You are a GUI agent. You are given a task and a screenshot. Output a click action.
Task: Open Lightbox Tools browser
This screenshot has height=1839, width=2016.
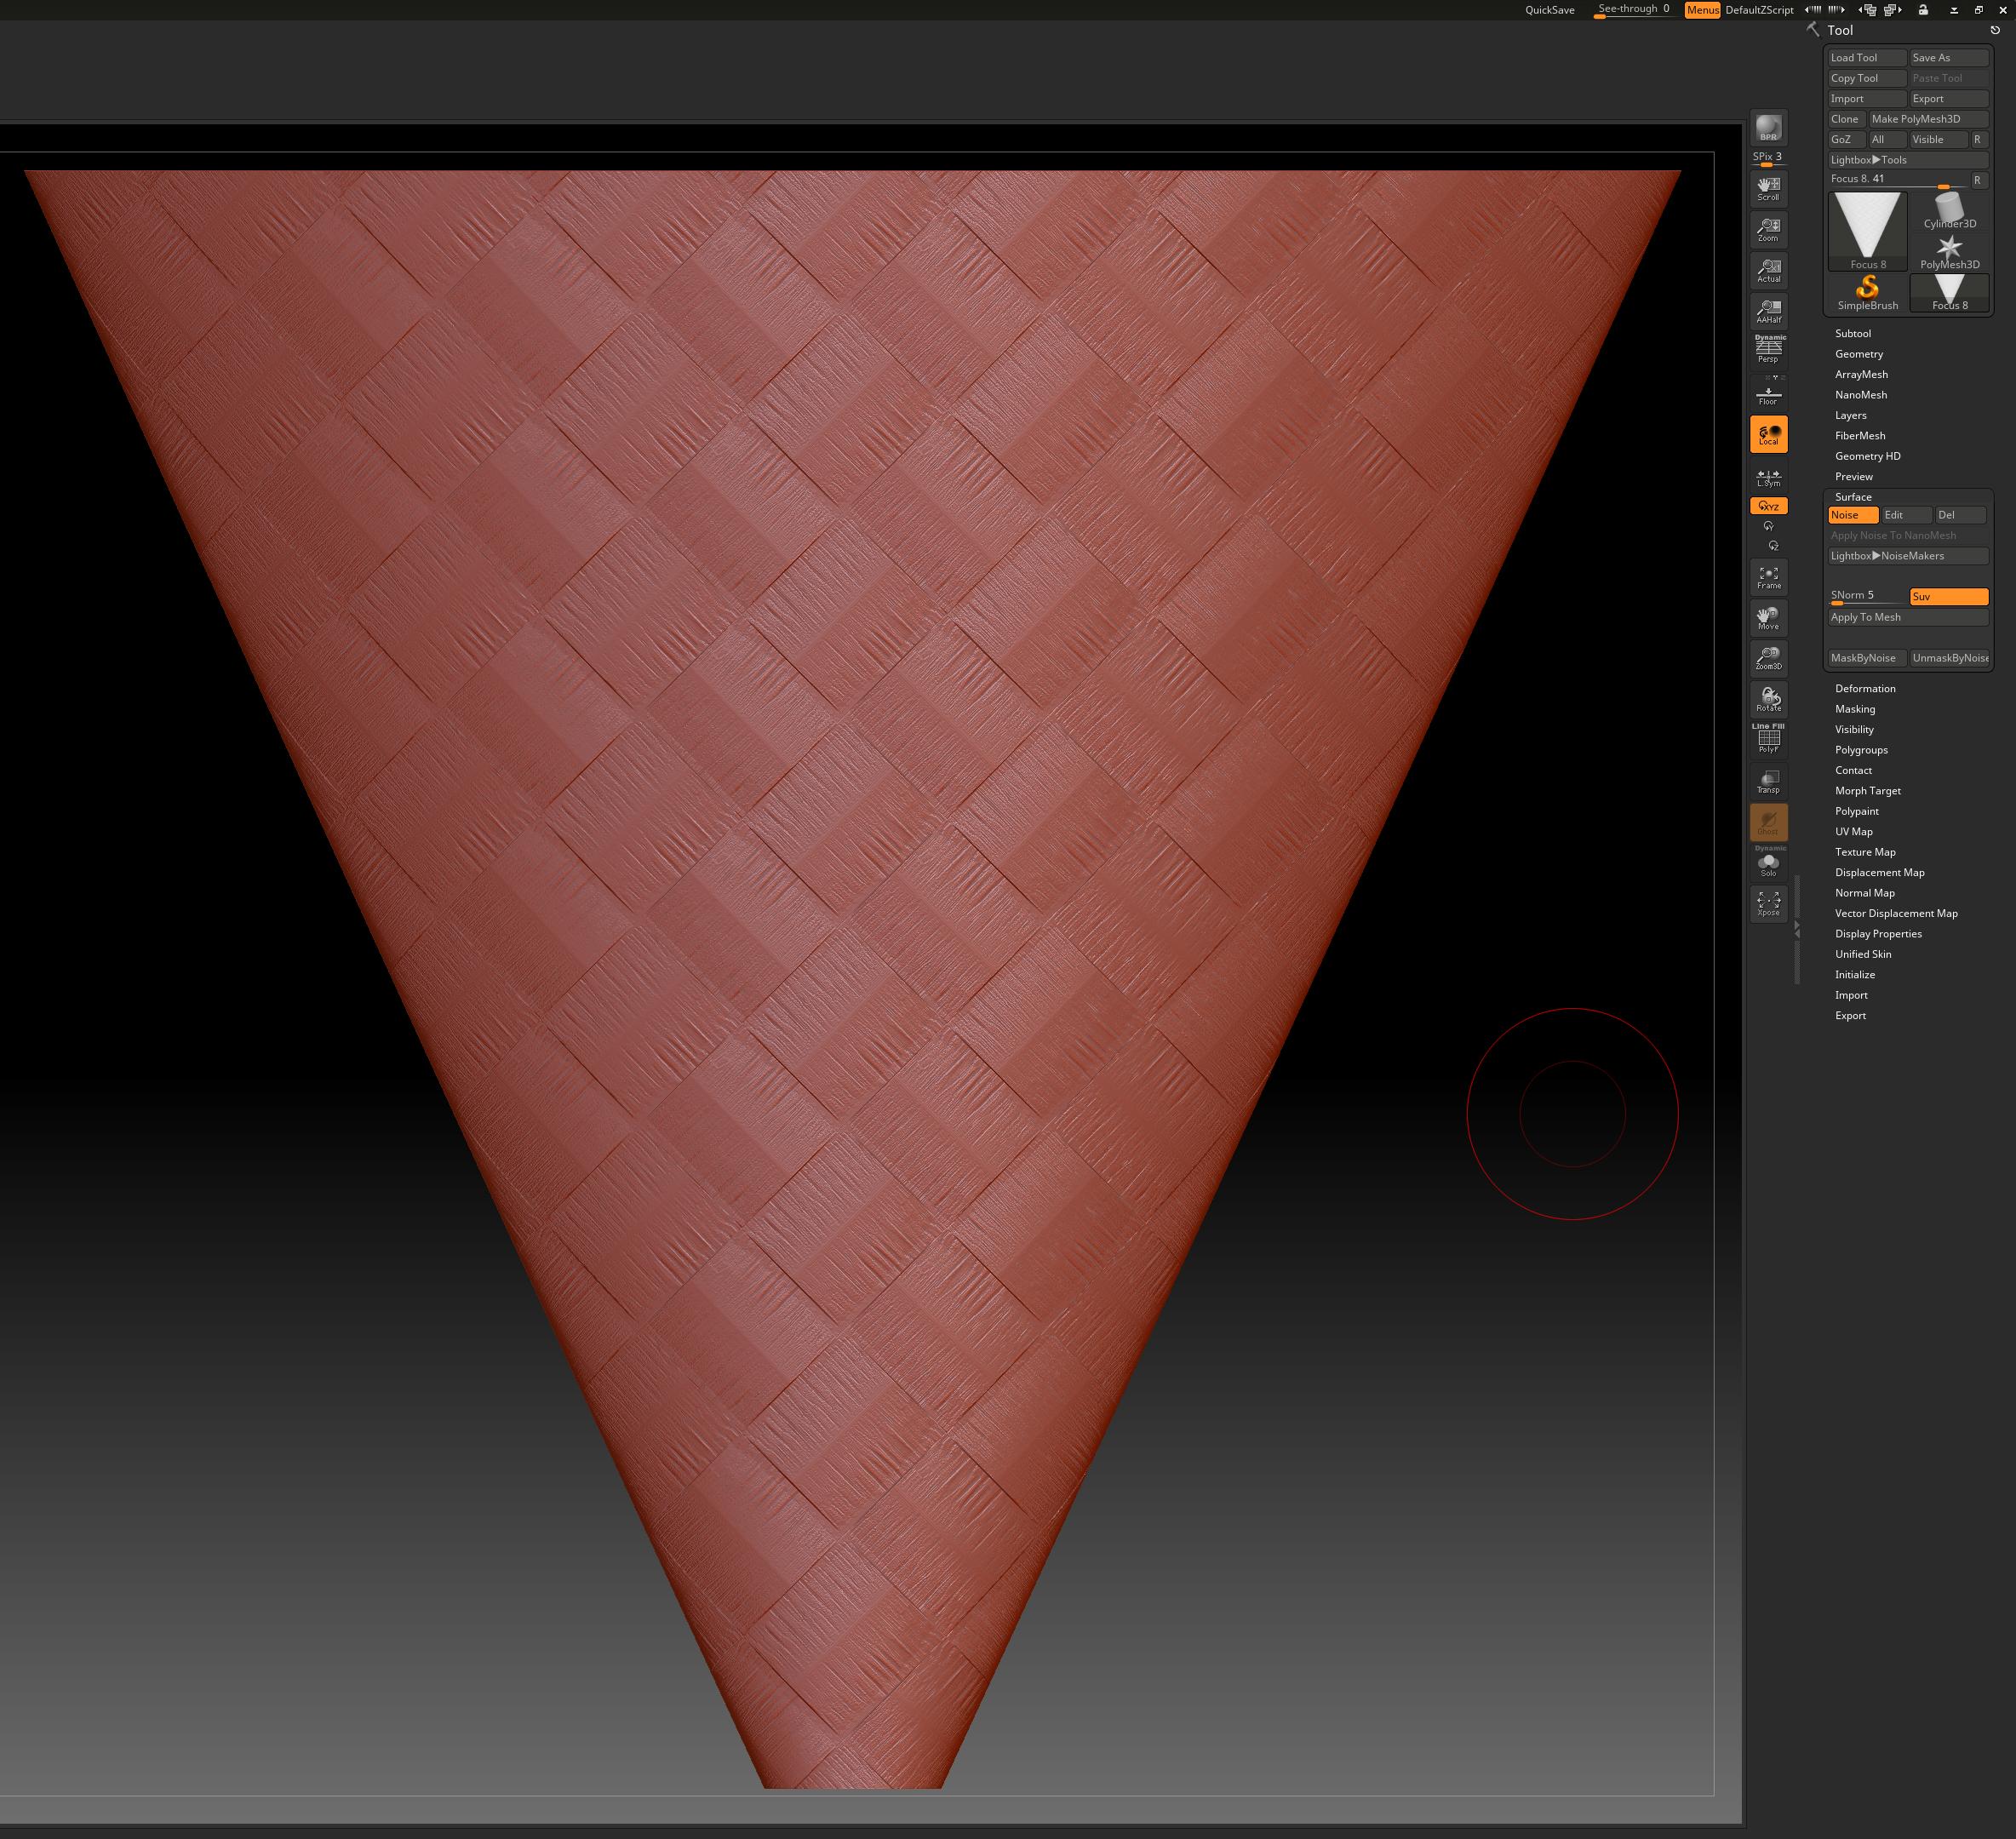click(1908, 160)
